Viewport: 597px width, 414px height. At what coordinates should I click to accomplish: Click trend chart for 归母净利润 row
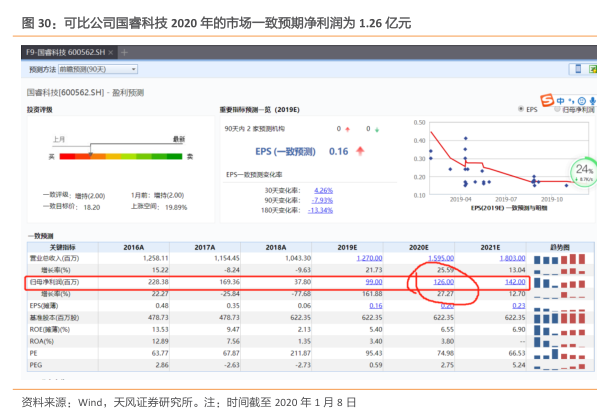(x=559, y=283)
